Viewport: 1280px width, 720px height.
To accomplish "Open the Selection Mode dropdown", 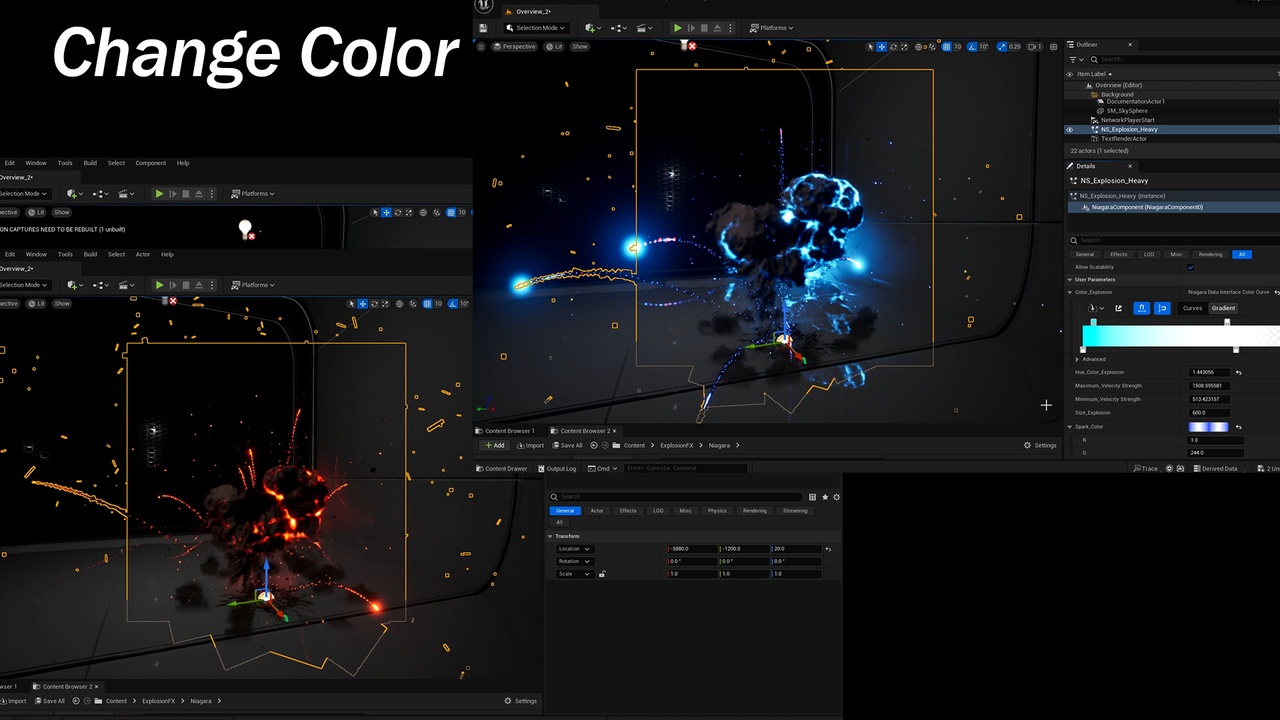I will (x=536, y=28).
